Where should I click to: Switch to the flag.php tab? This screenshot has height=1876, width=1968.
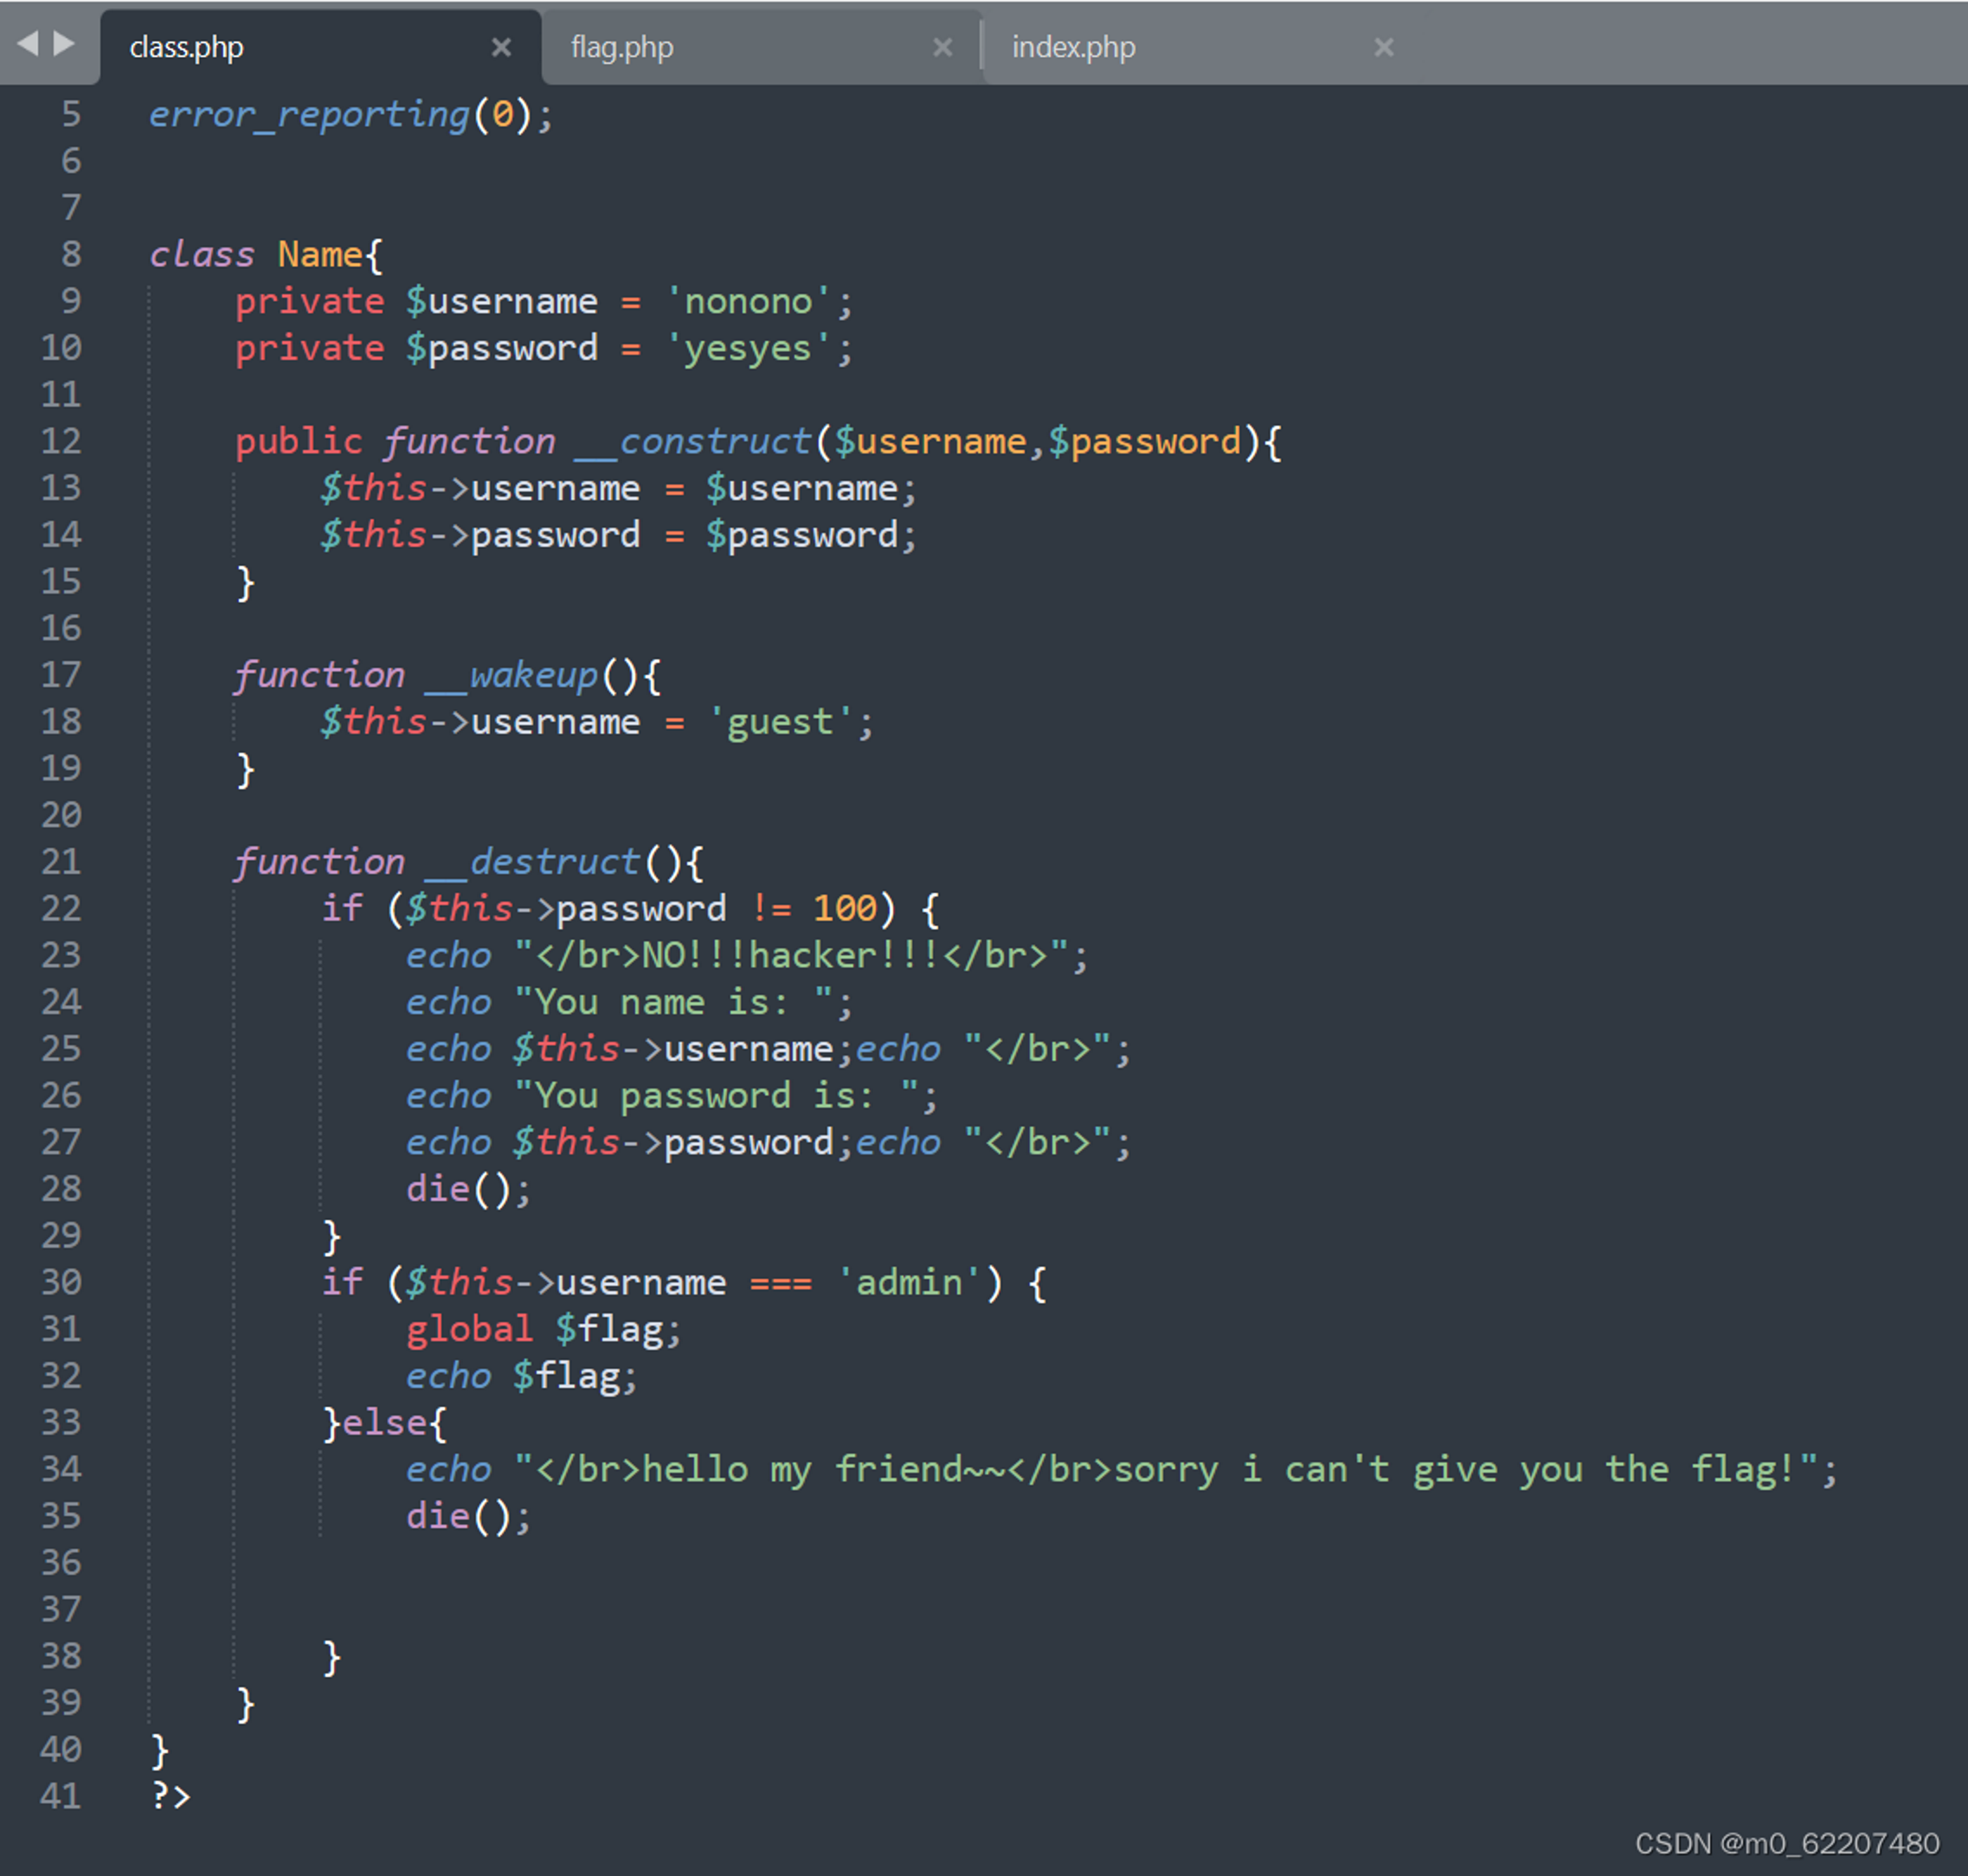point(761,47)
